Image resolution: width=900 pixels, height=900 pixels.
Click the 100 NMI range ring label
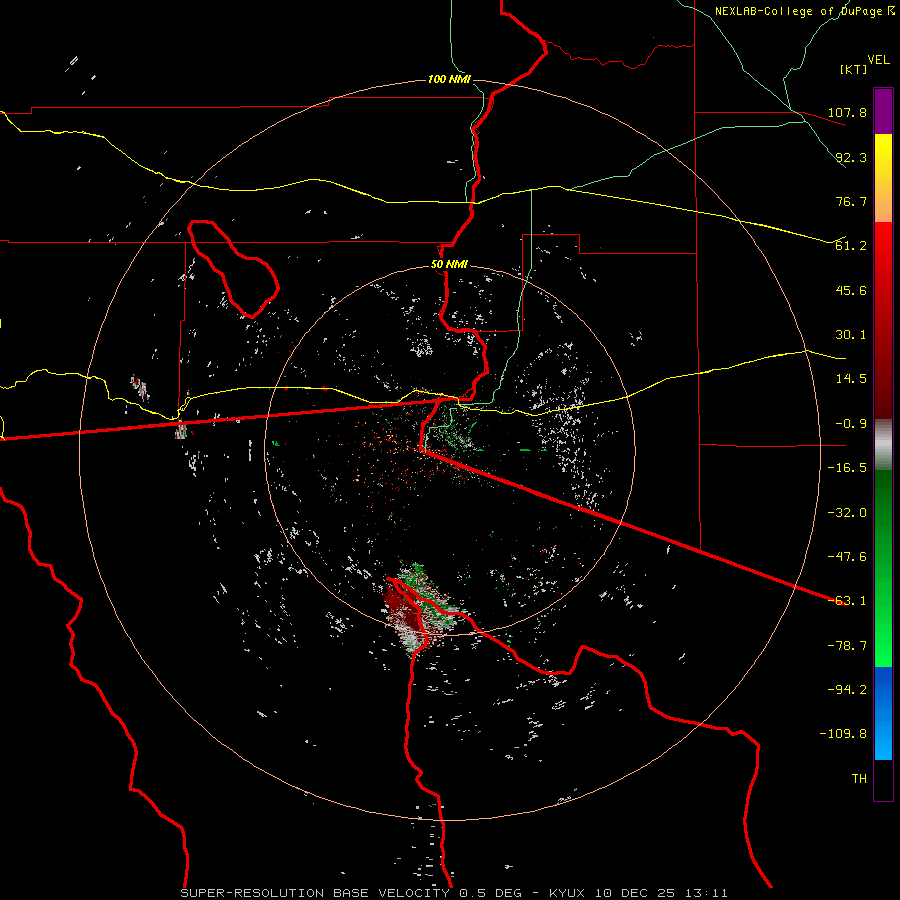coord(449,79)
